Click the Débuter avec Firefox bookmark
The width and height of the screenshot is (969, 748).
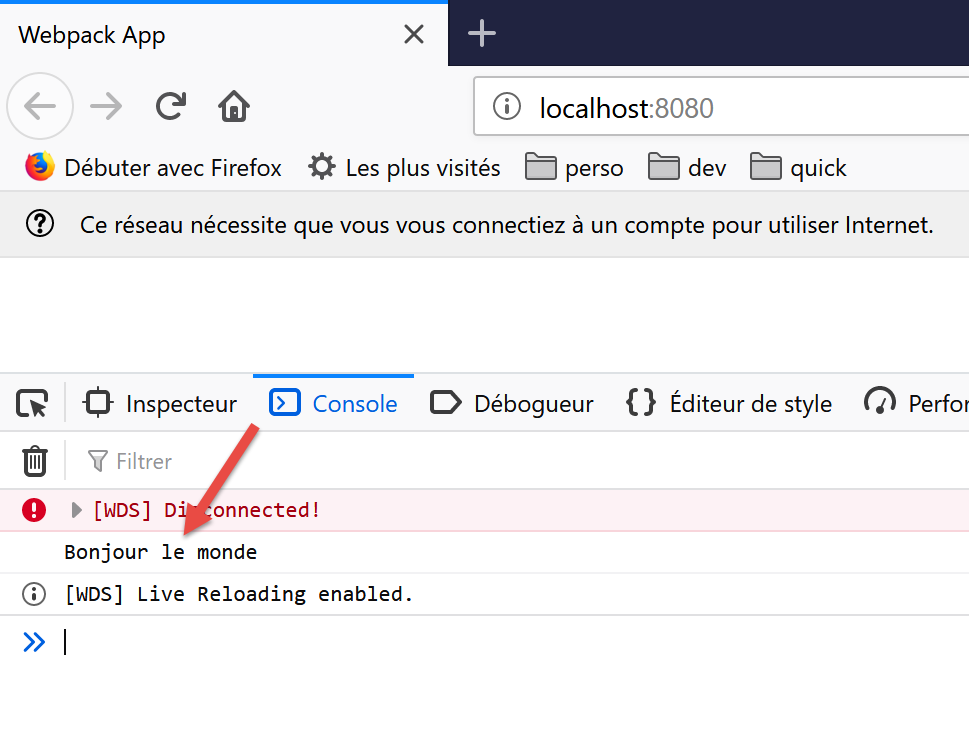pyautogui.click(x=154, y=168)
